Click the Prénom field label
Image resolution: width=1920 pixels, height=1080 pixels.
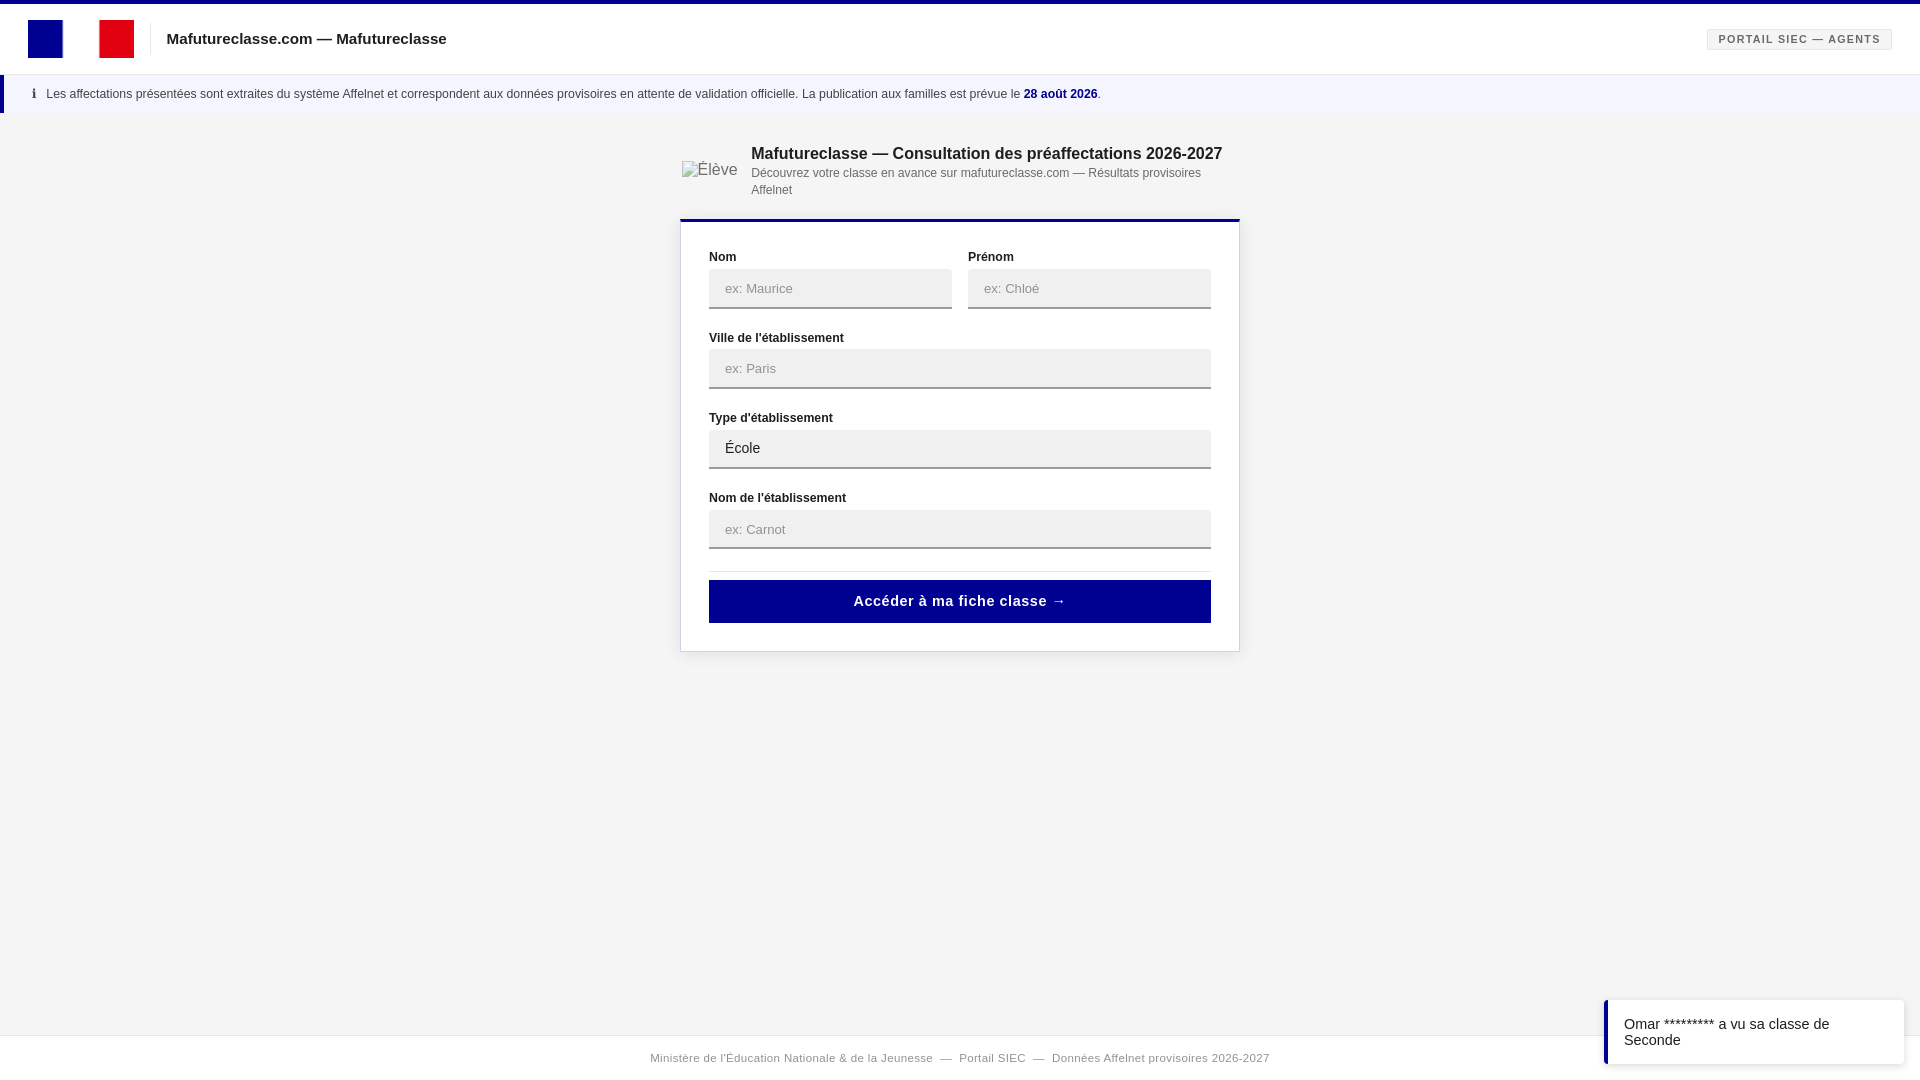point(990,257)
